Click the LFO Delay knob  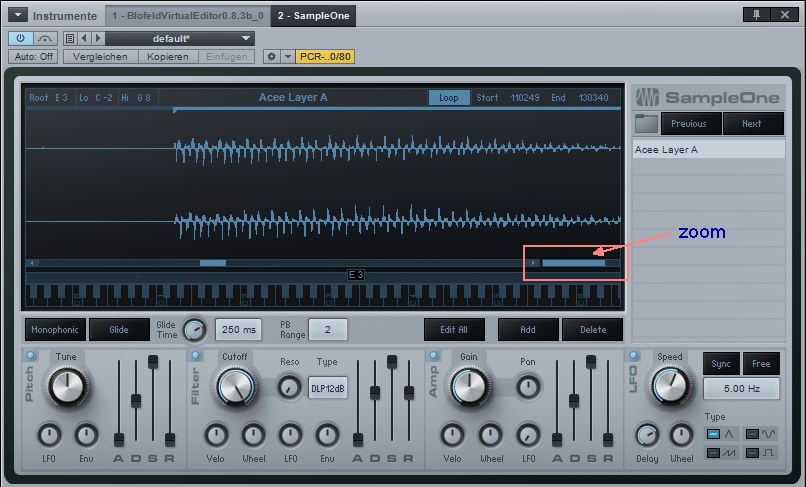point(647,435)
